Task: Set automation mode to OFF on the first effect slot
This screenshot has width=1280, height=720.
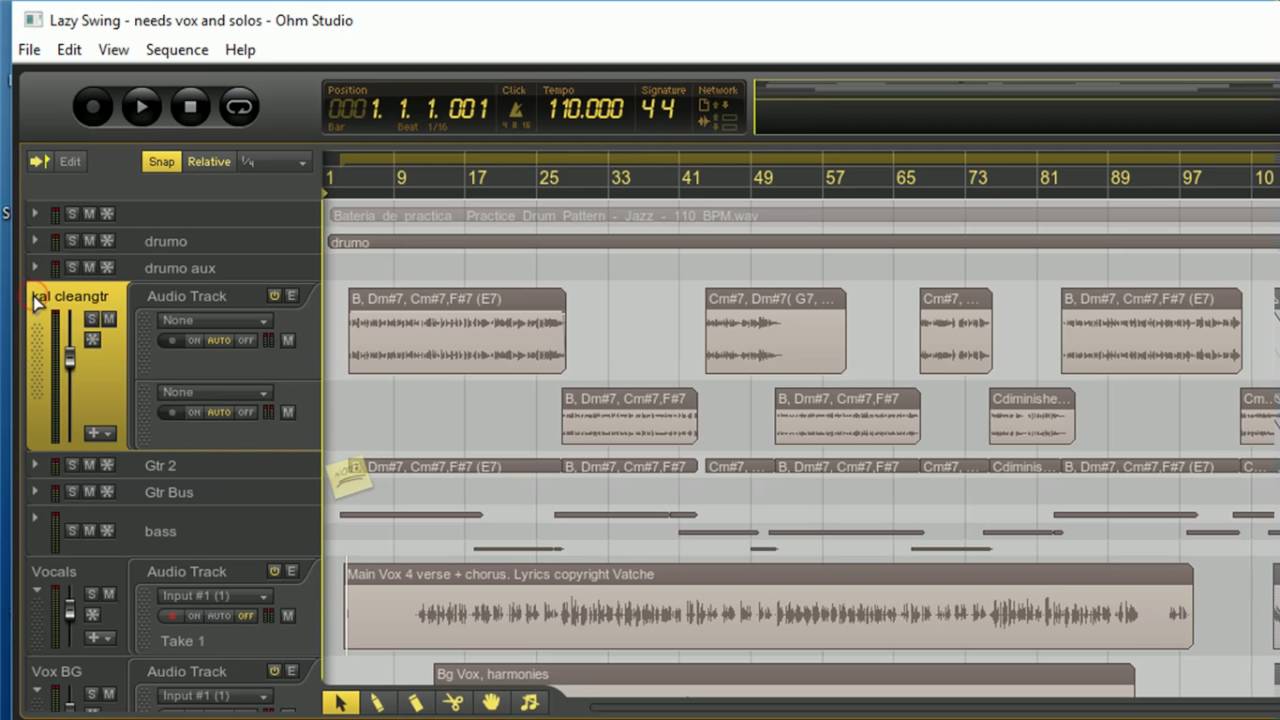Action: pos(245,340)
